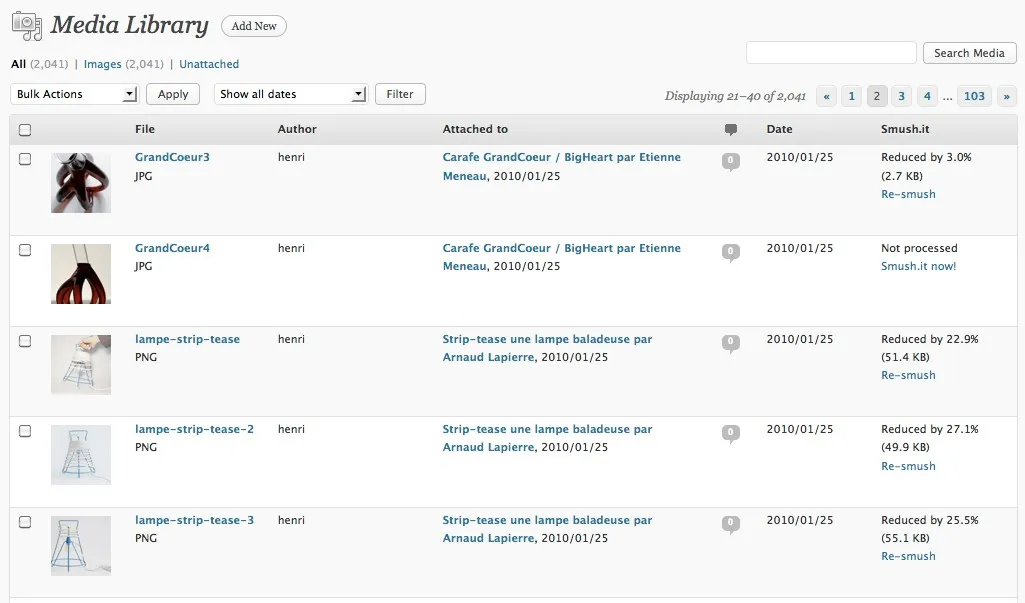This screenshot has width=1025, height=603.
Task: Open the Bulk Actions dropdown
Action: 75,94
